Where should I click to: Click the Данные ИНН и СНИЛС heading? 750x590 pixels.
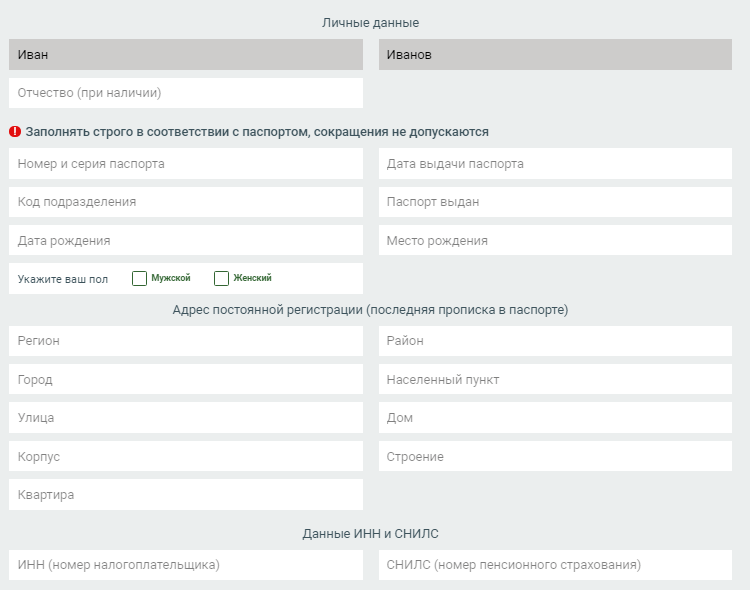pos(370,534)
